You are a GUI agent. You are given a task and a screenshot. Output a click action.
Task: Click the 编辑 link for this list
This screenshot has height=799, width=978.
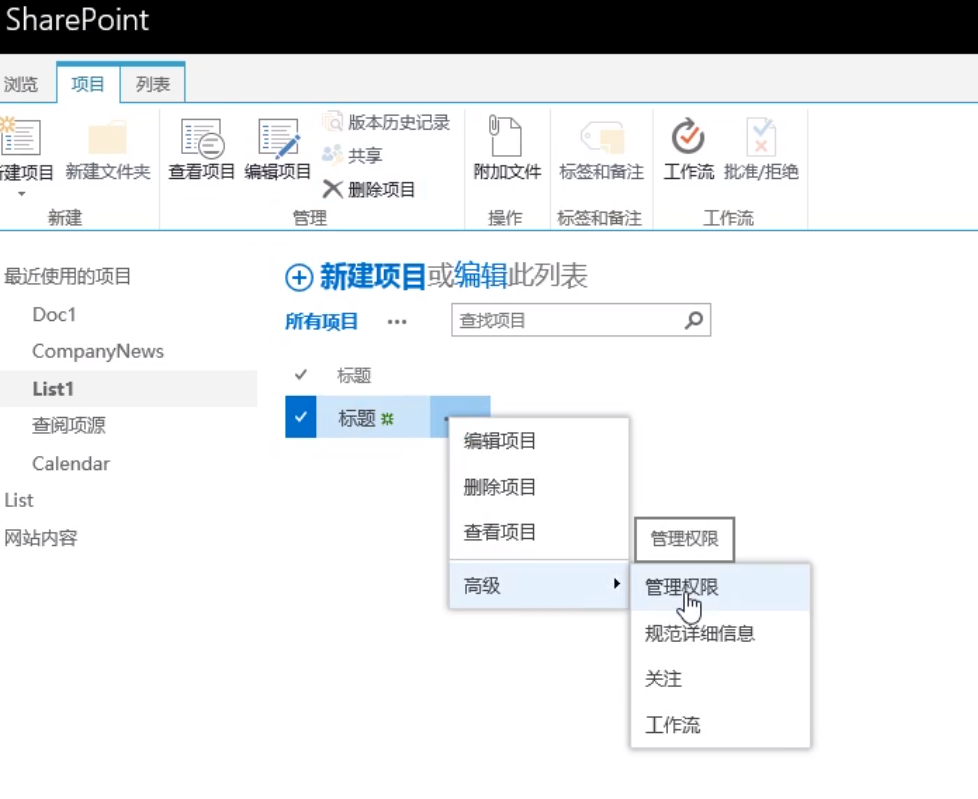[x=480, y=276]
